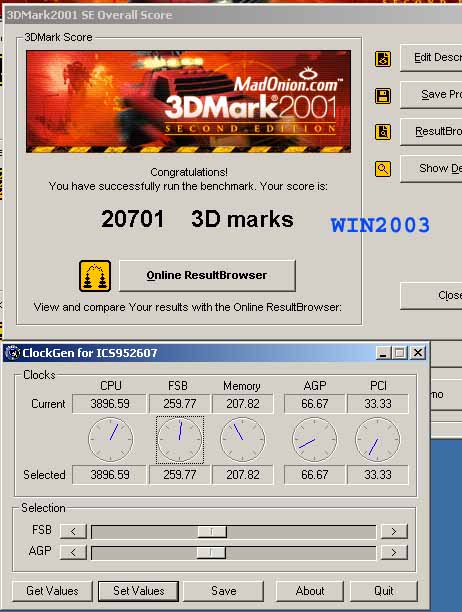Click the ClockGen title bar app icon
Image resolution: width=462 pixels, height=612 pixels.
[13, 352]
